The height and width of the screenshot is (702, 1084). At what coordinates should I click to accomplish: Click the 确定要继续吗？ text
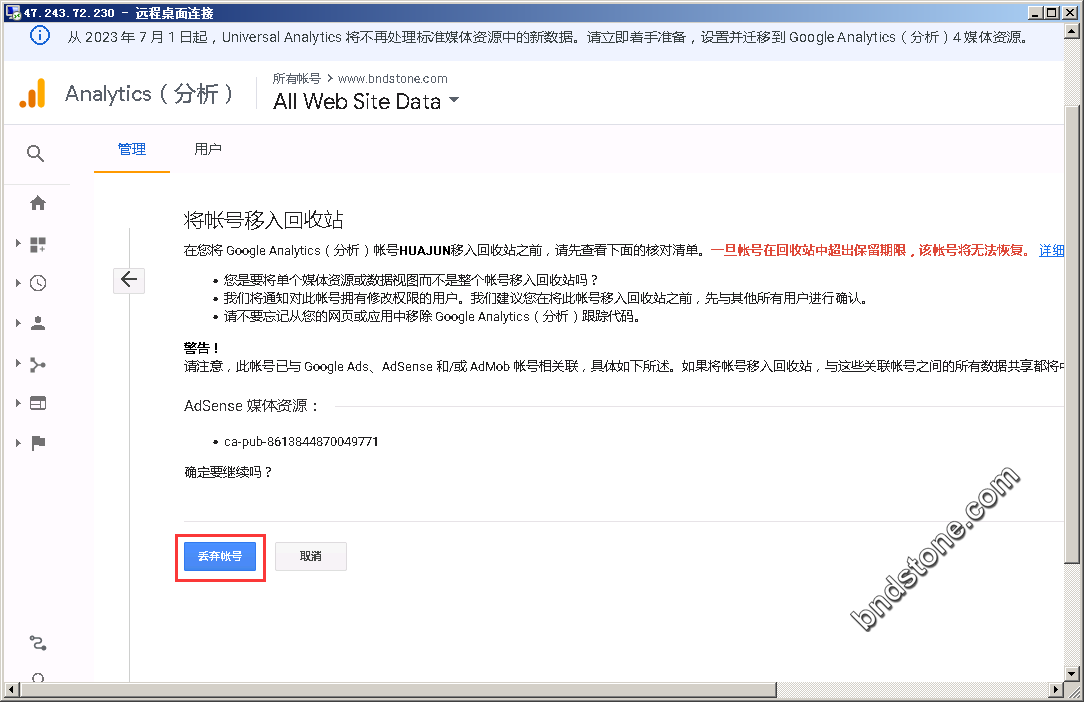tap(229, 472)
